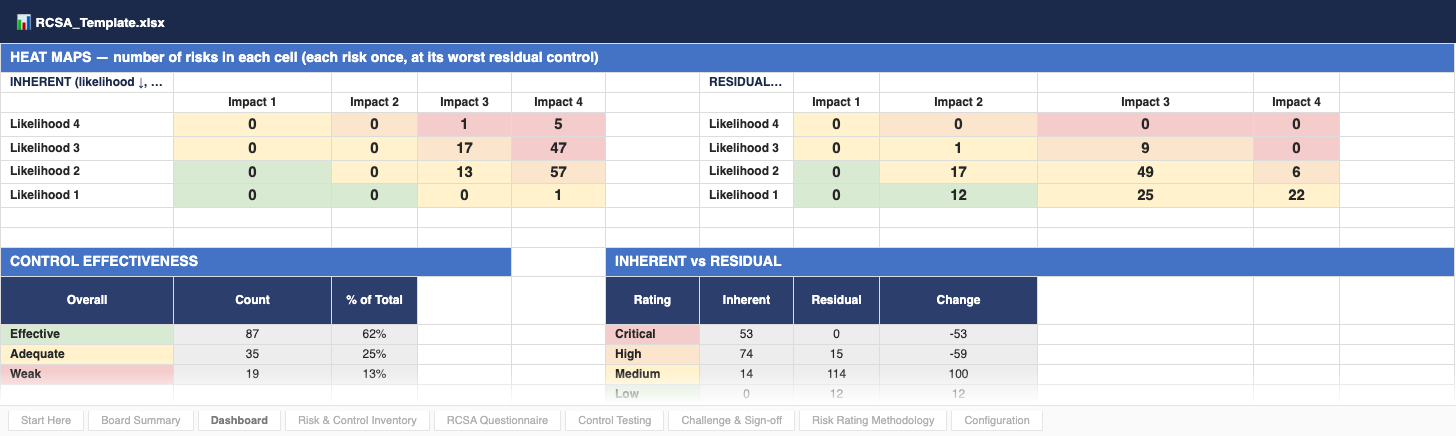
Task: Click the Count column header
Action: pyautogui.click(x=252, y=300)
